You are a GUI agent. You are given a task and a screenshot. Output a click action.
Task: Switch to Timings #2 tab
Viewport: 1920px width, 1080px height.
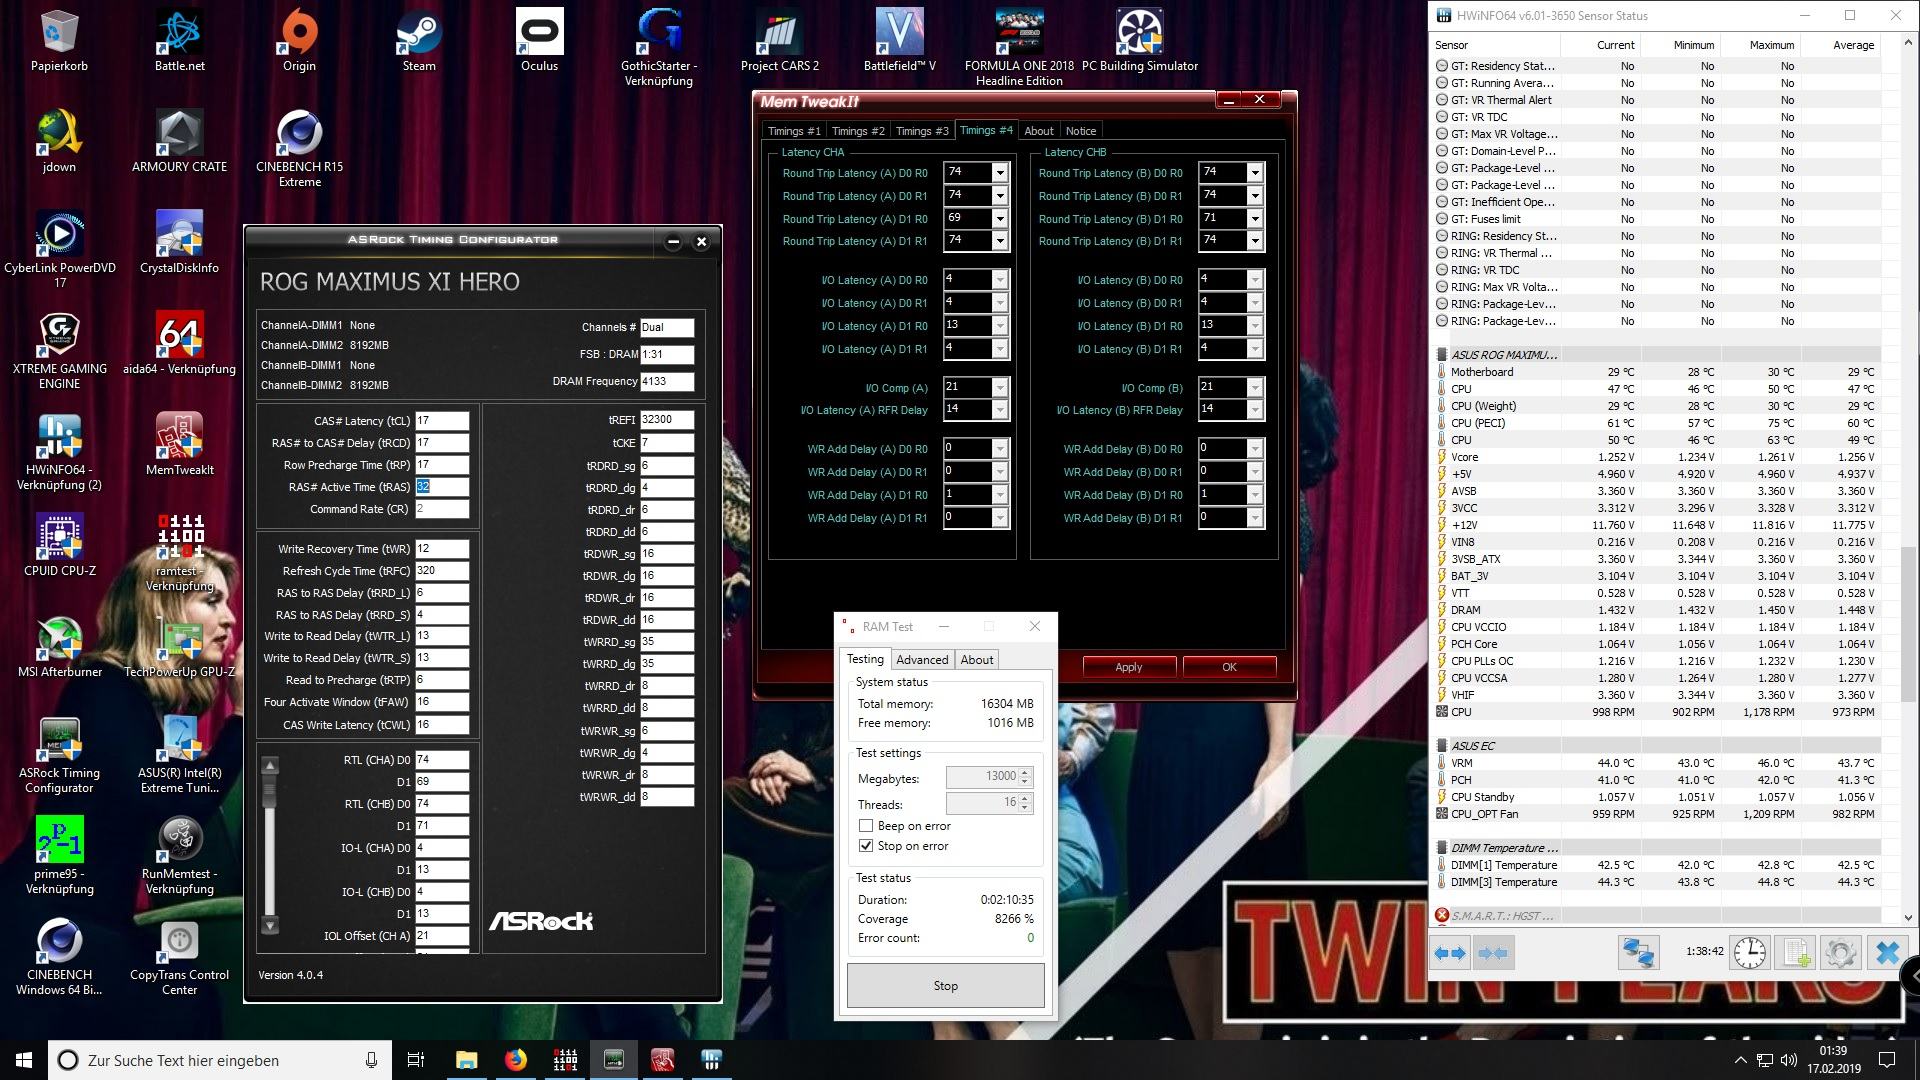point(858,131)
